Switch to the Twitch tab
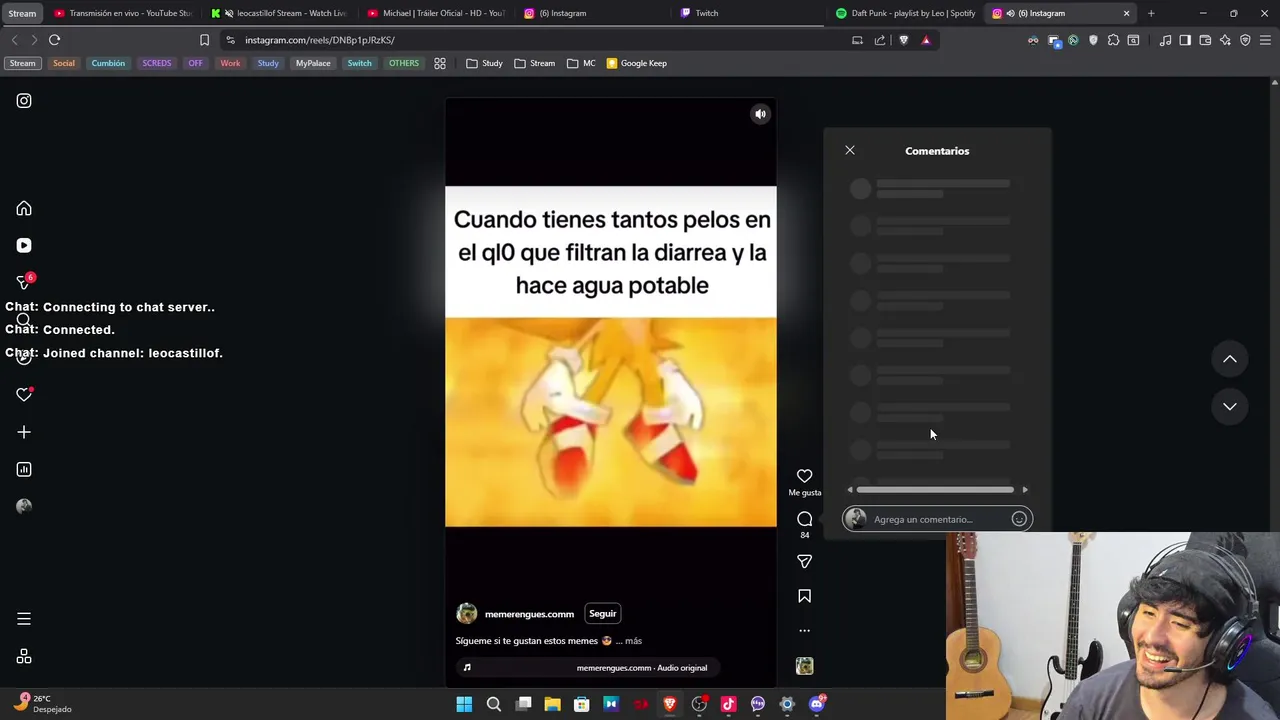This screenshot has height=720, width=1280. [x=750, y=13]
